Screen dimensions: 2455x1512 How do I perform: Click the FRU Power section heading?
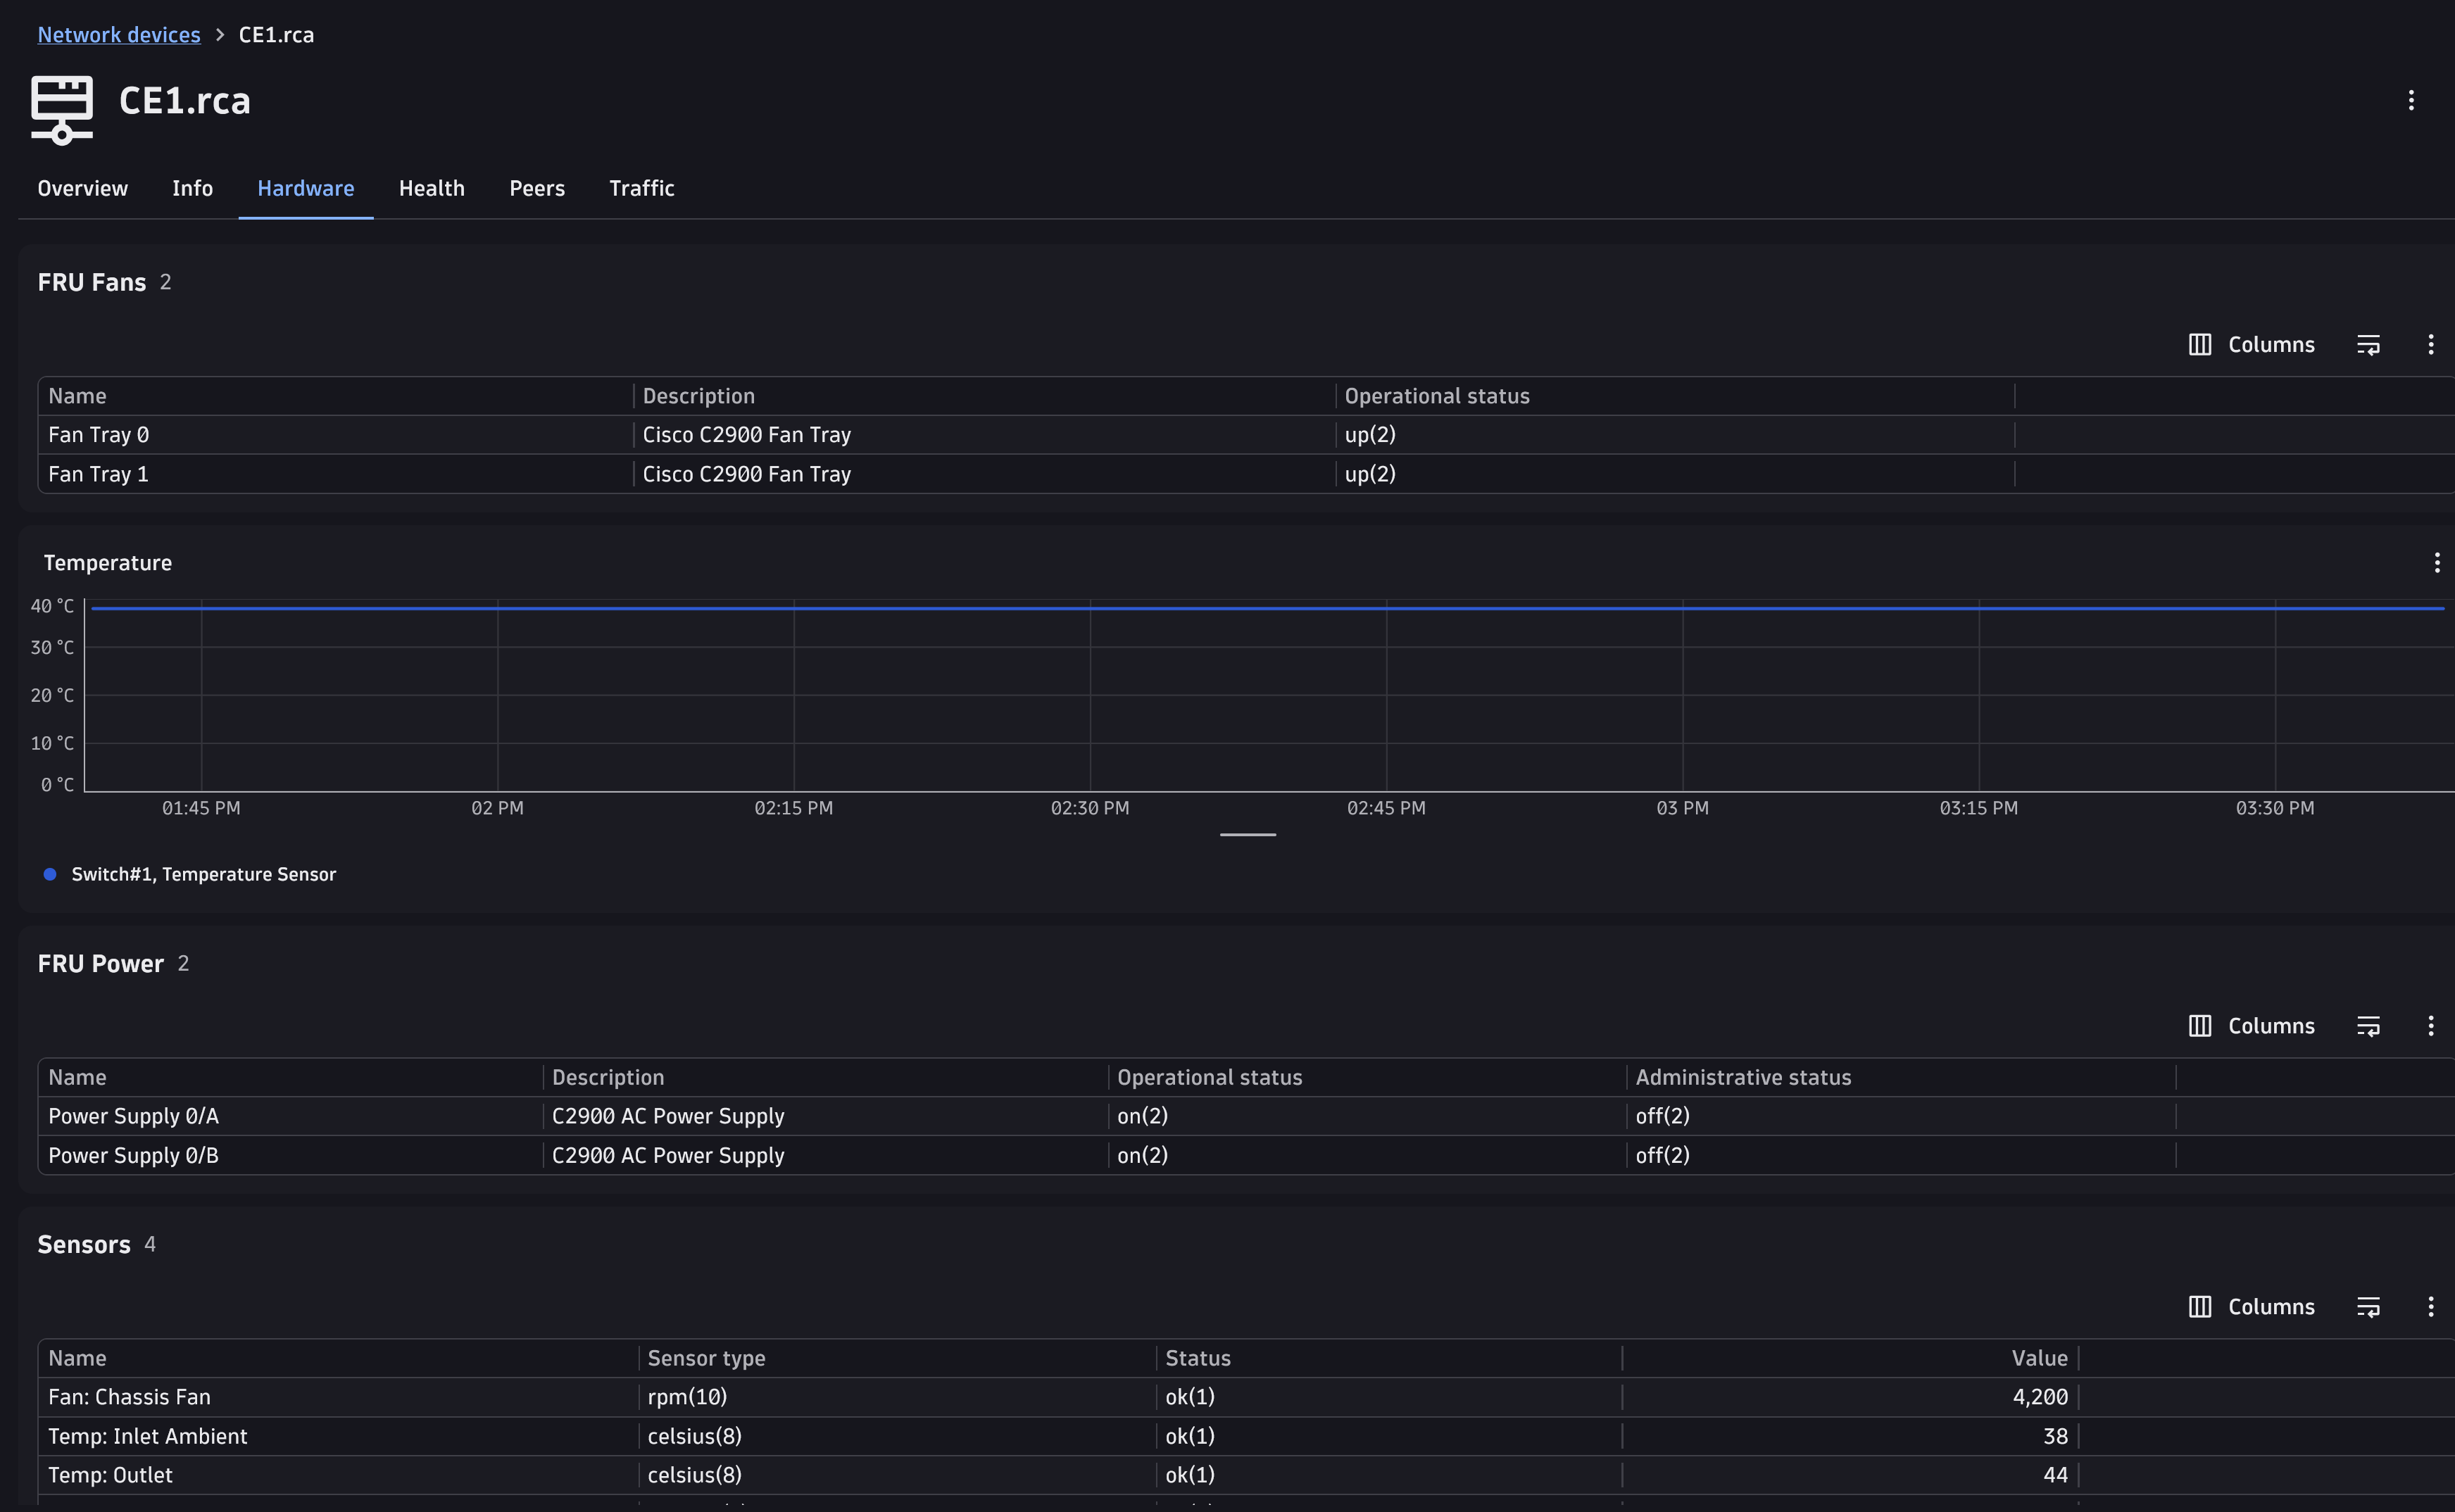pyautogui.click(x=101, y=964)
